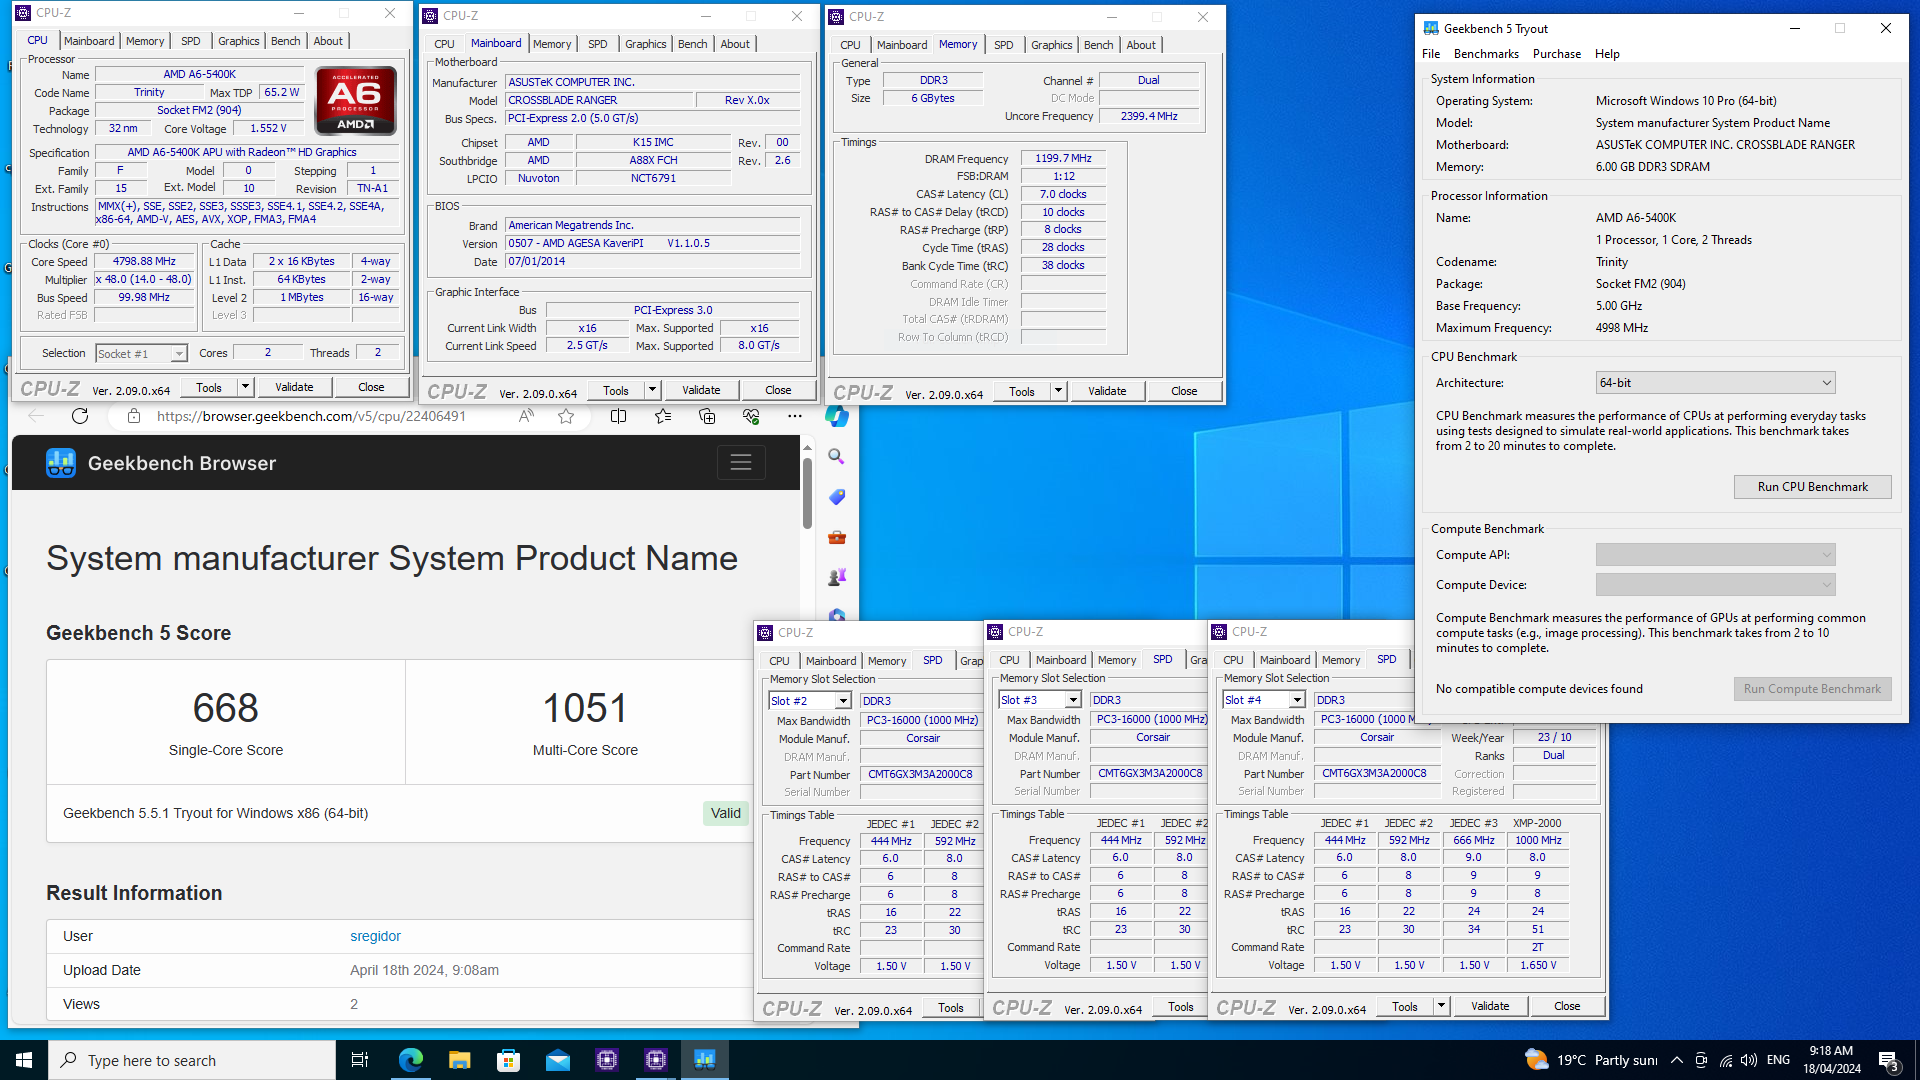
Task: Open File Explorer from the taskbar
Action: (459, 1060)
